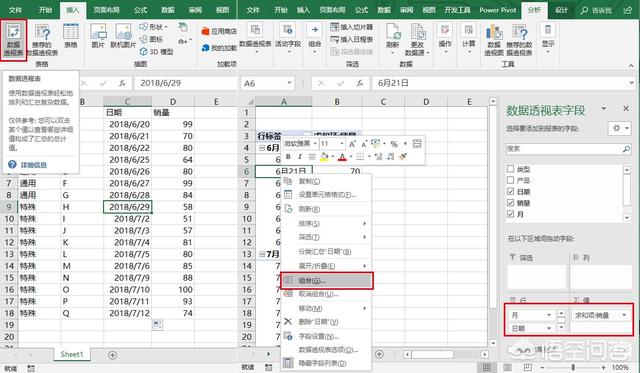Open the 开发工具 Developer tab
The height and width of the screenshot is (373, 640).
pos(458,10)
